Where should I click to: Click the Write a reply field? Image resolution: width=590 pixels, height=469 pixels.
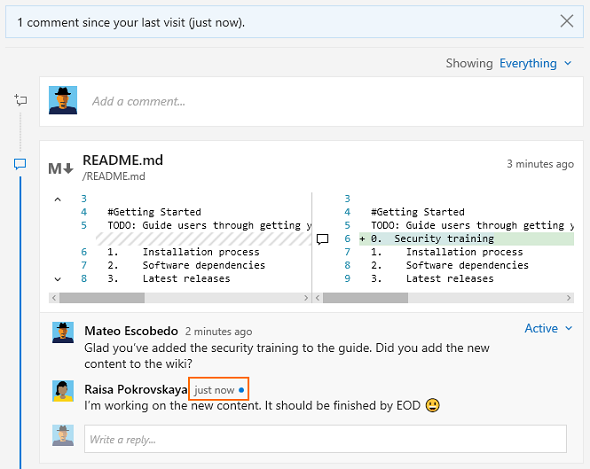pos(325,439)
